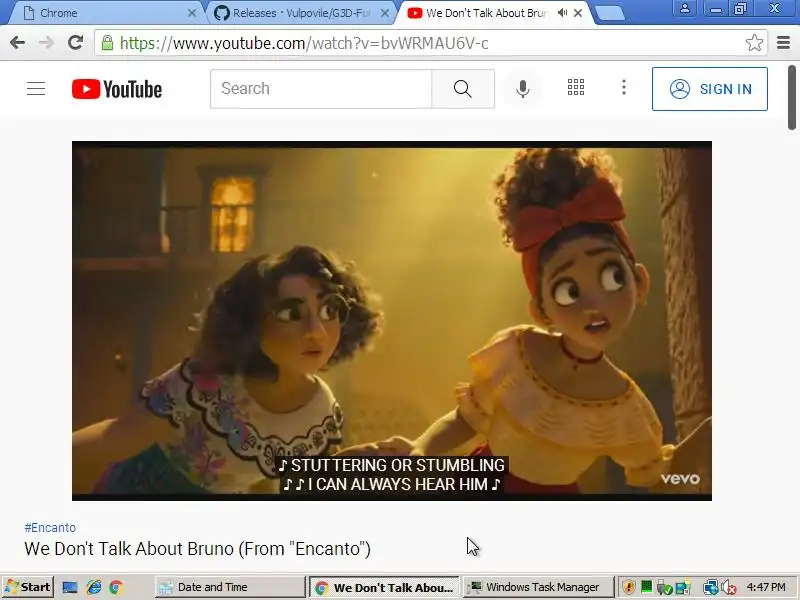Viewport: 800px width, 600px height.
Task: Click the Sign In button
Action: (710, 89)
